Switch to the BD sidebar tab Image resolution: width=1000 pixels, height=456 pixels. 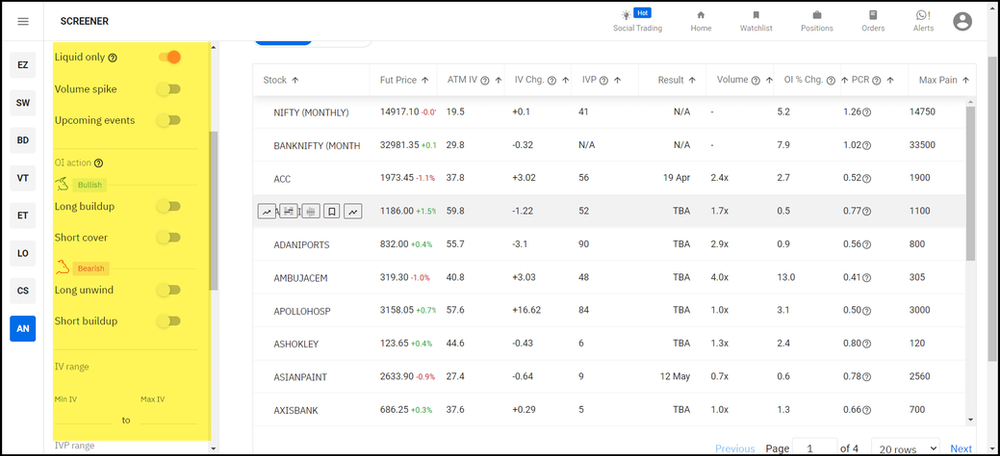pos(22,140)
